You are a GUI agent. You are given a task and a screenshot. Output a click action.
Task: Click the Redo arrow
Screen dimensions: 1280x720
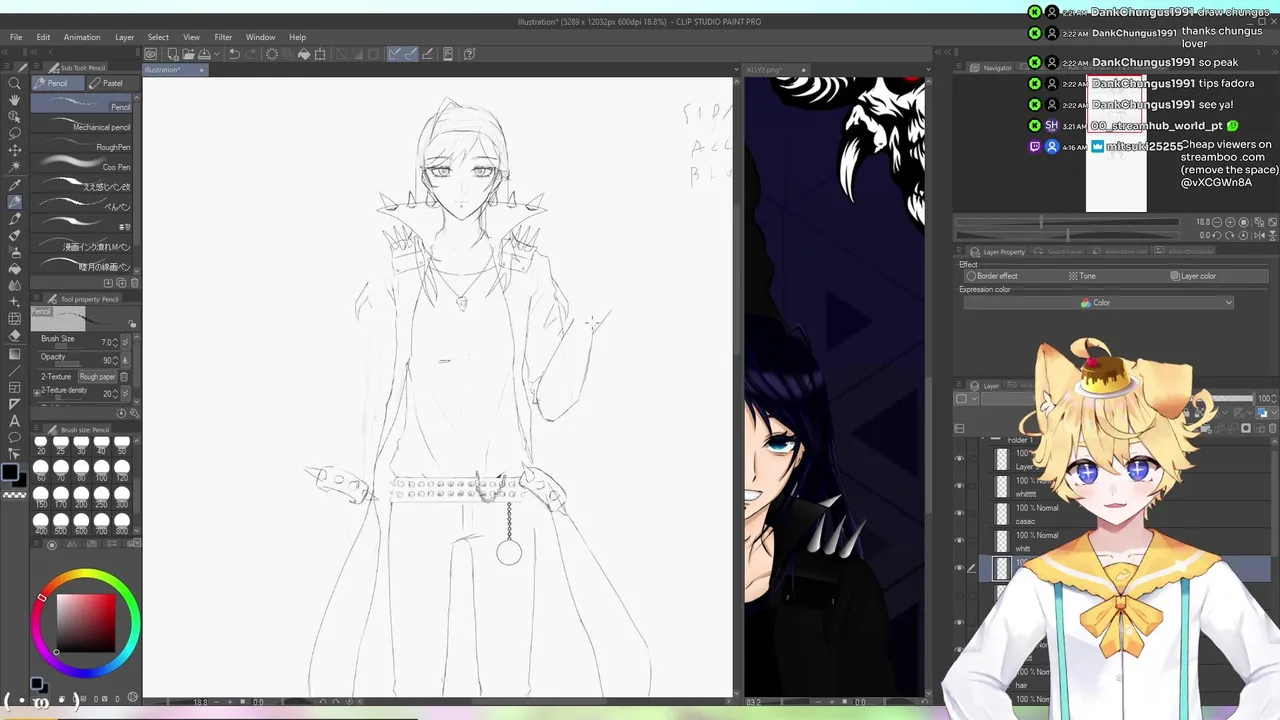(x=251, y=54)
